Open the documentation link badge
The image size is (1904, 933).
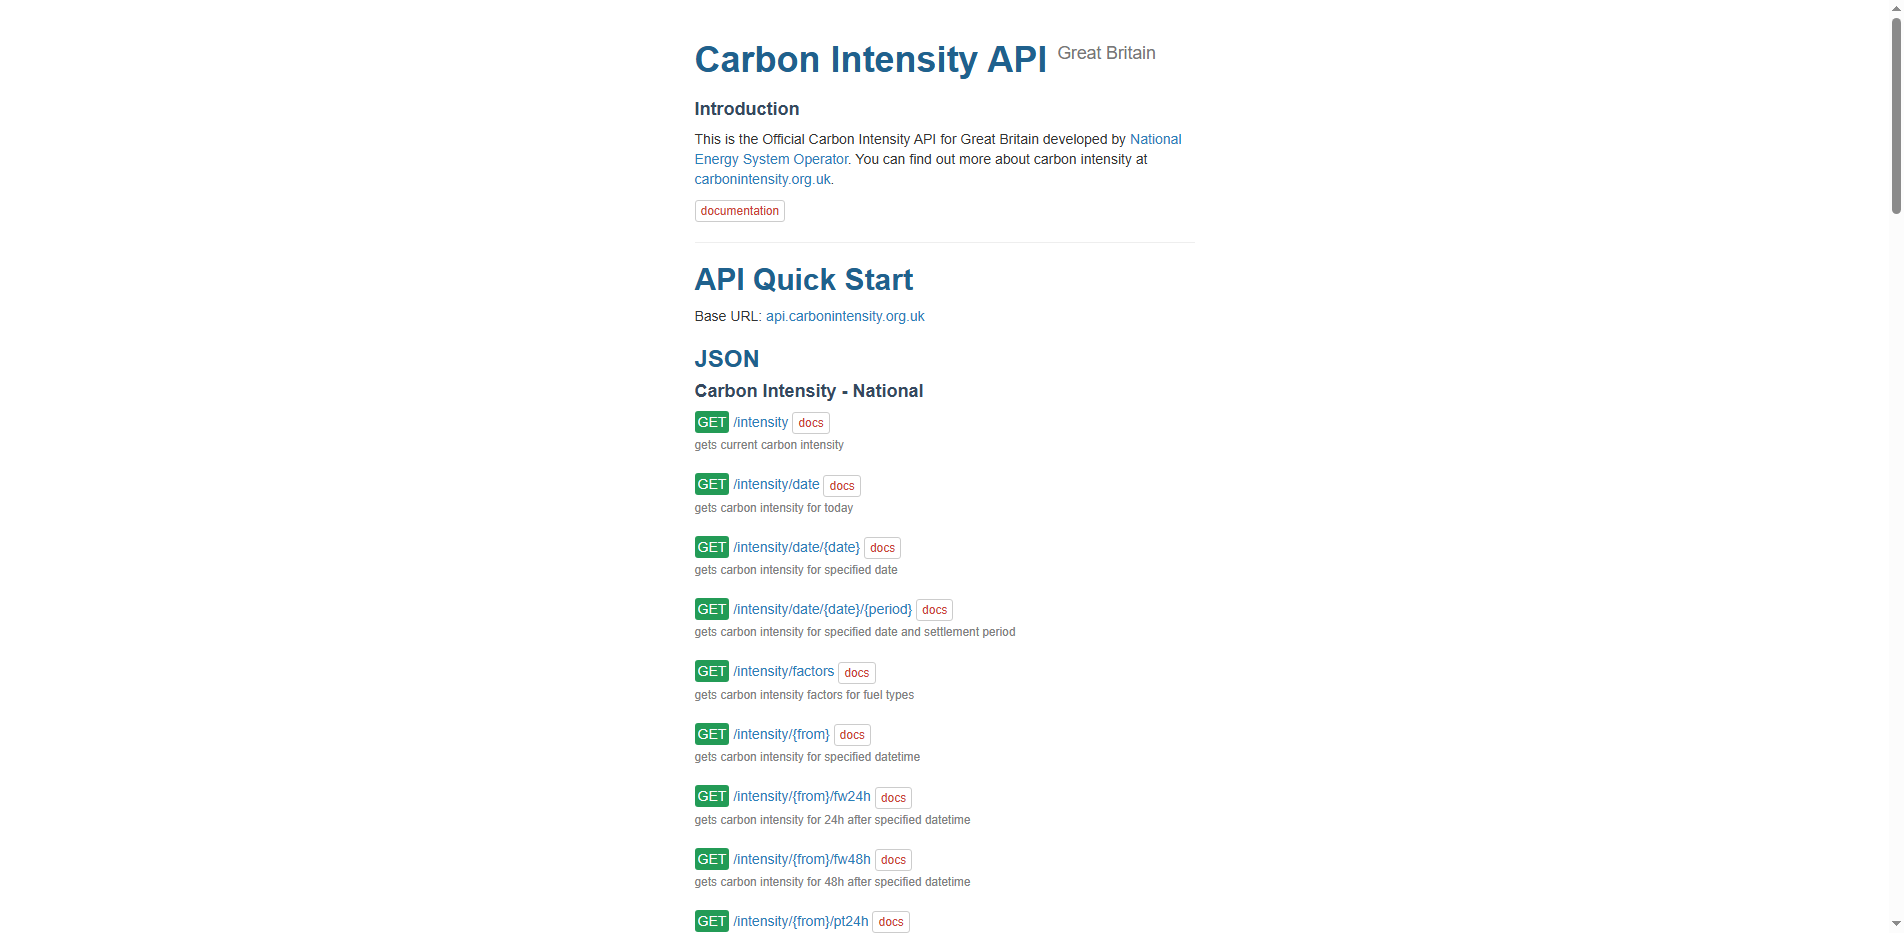click(739, 211)
